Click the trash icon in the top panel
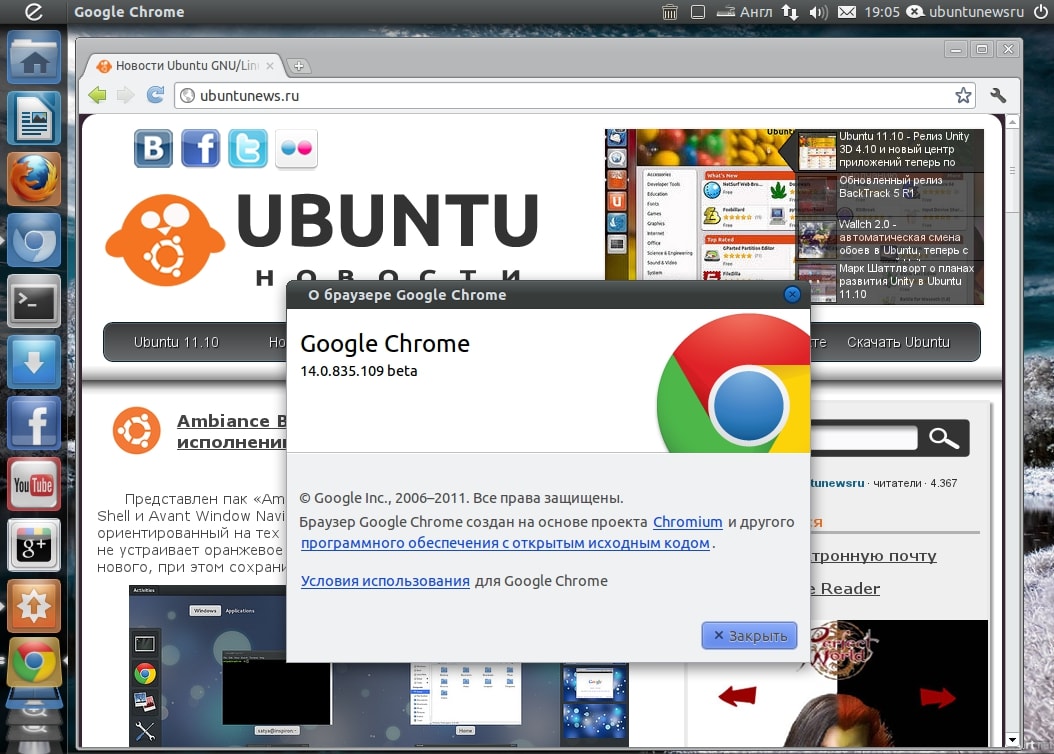The width and height of the screenshot is (1054, 754). (x=670, y=11)
